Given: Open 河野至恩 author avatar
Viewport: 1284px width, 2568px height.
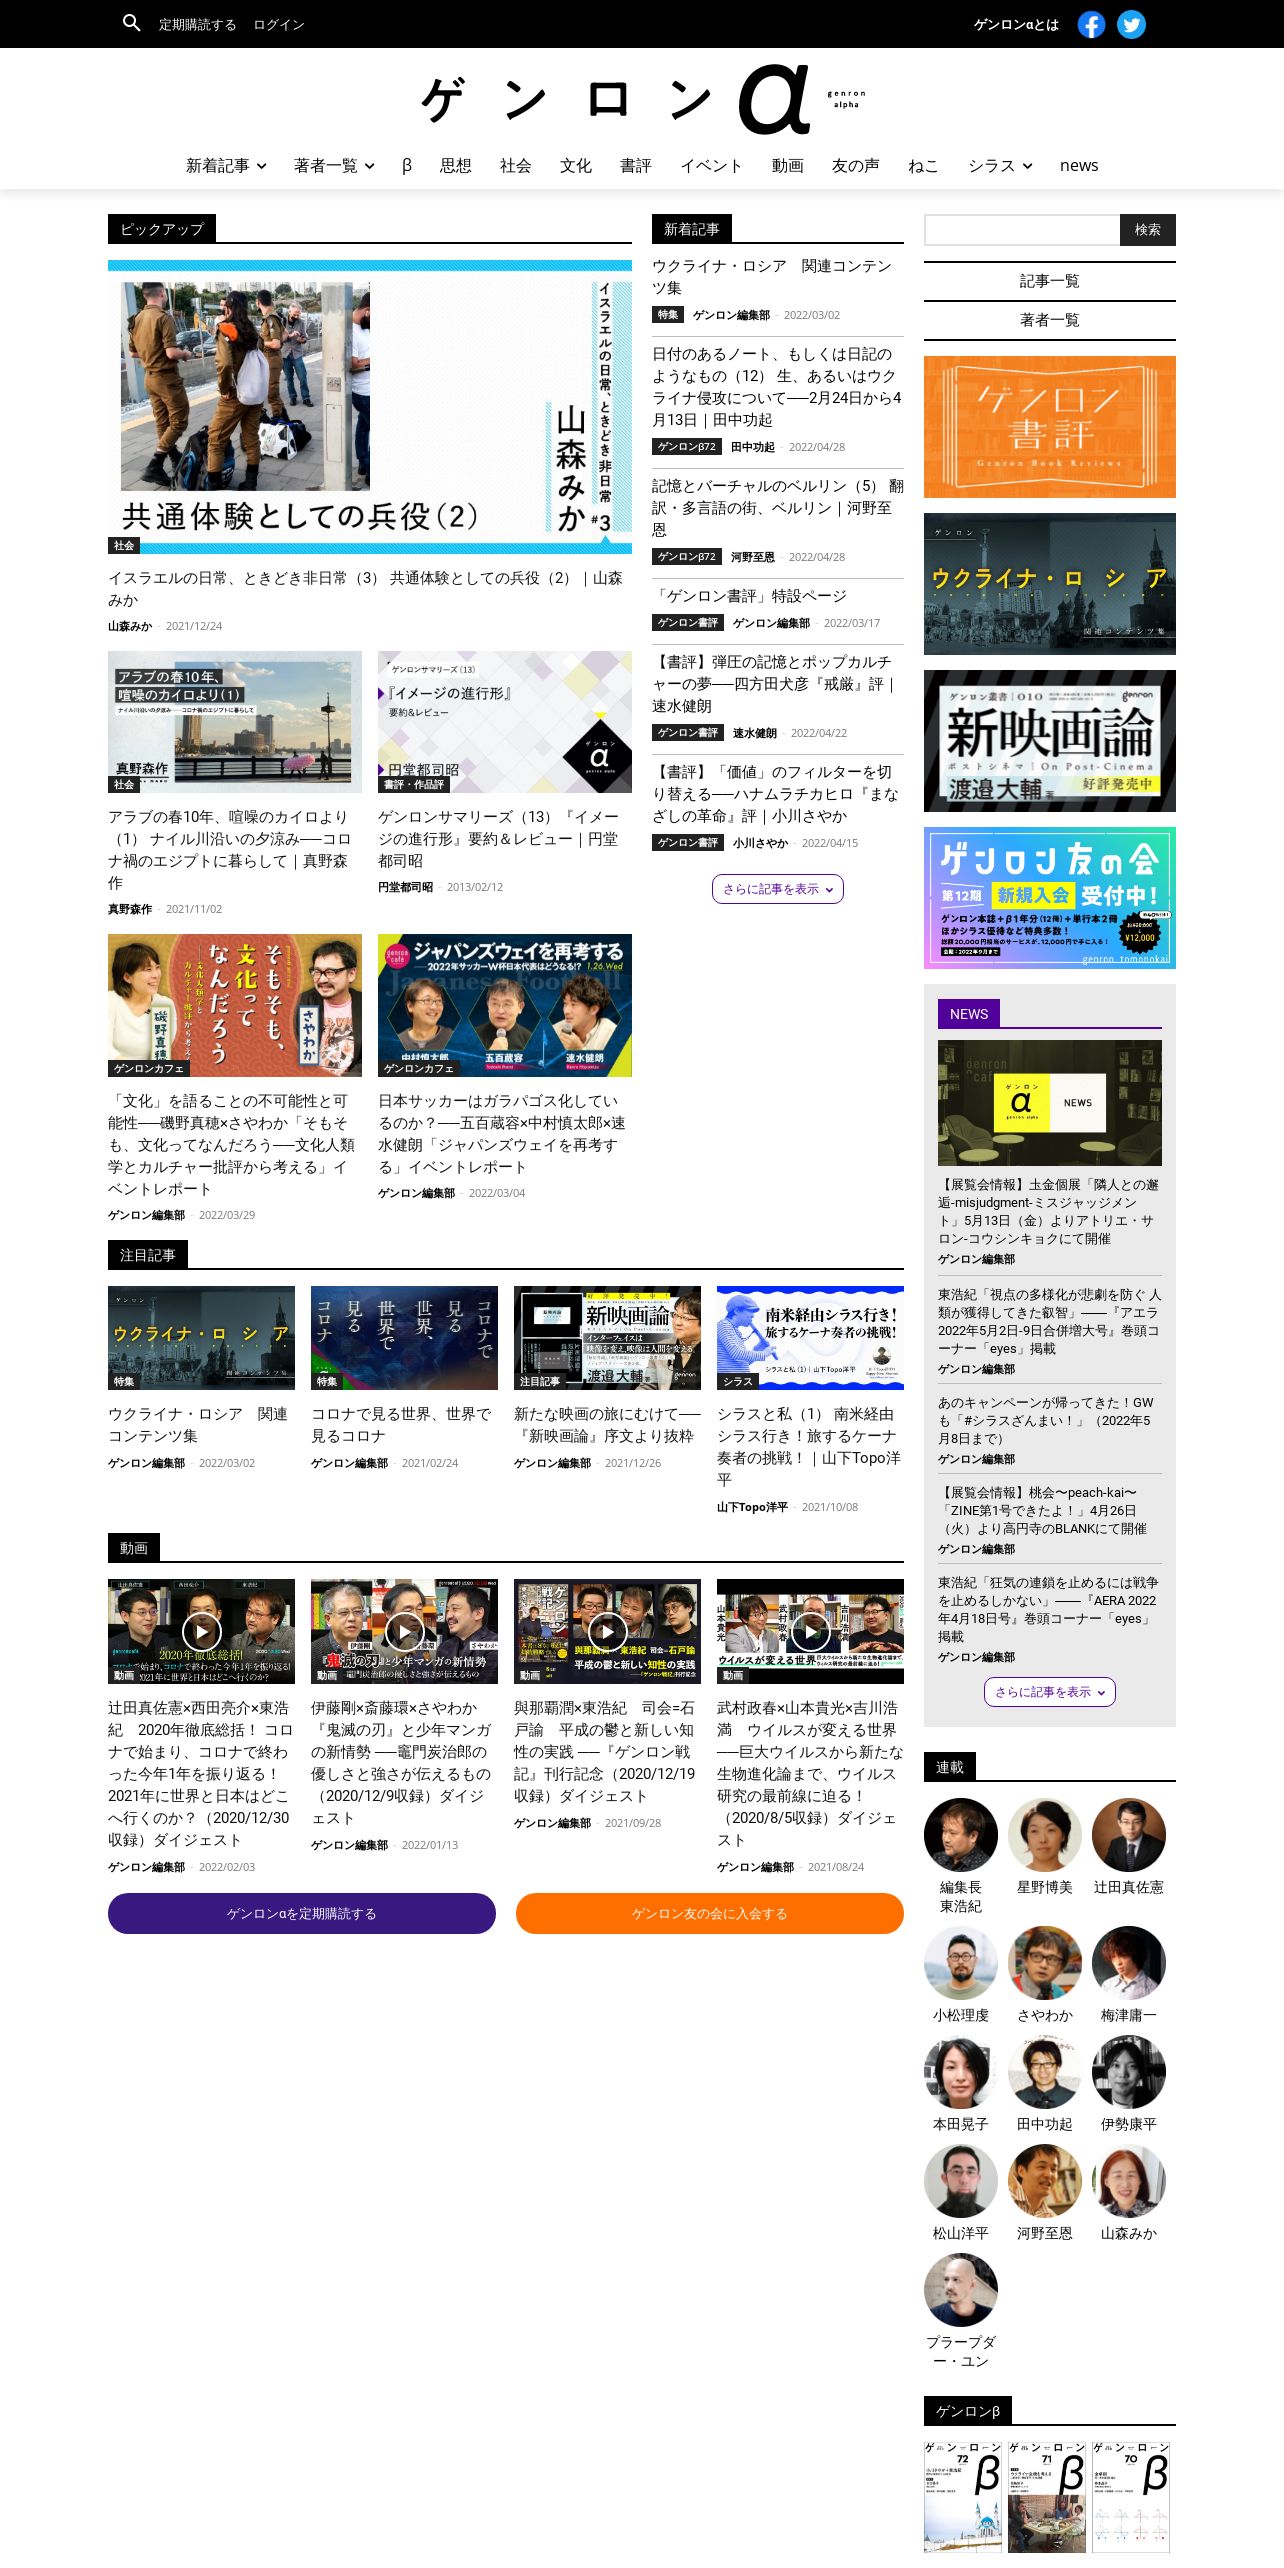Looking at the screenshot, I should 1045,2181.
